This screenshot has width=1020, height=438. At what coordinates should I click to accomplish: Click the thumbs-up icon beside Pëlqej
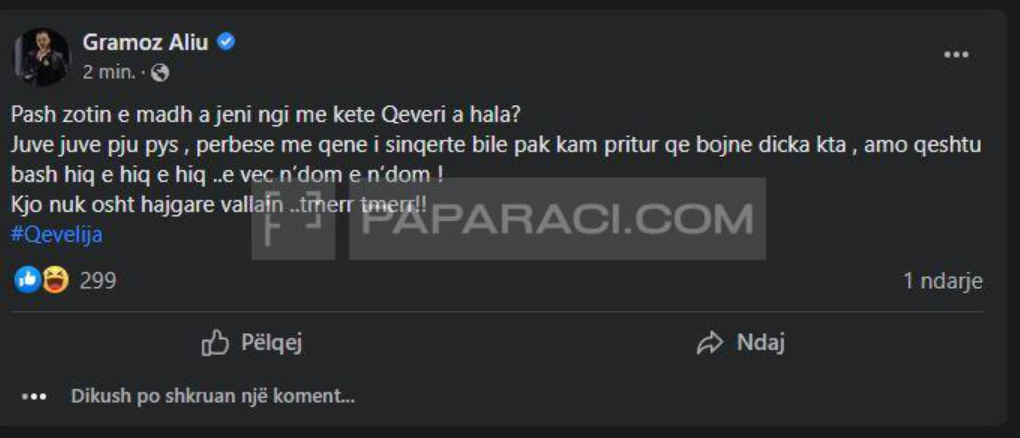tap(215, 343)
